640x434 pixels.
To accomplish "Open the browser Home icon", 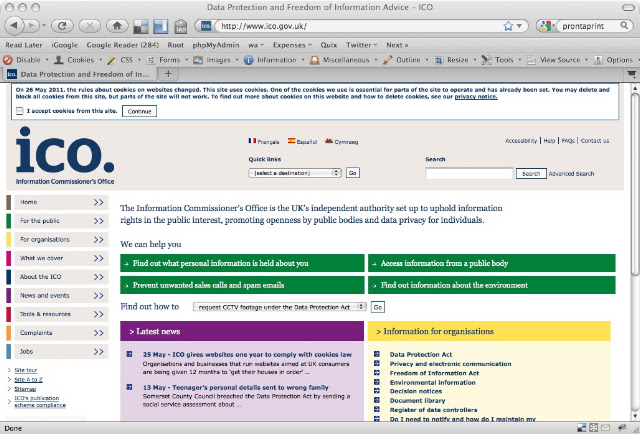I will [x=117, y=26].
